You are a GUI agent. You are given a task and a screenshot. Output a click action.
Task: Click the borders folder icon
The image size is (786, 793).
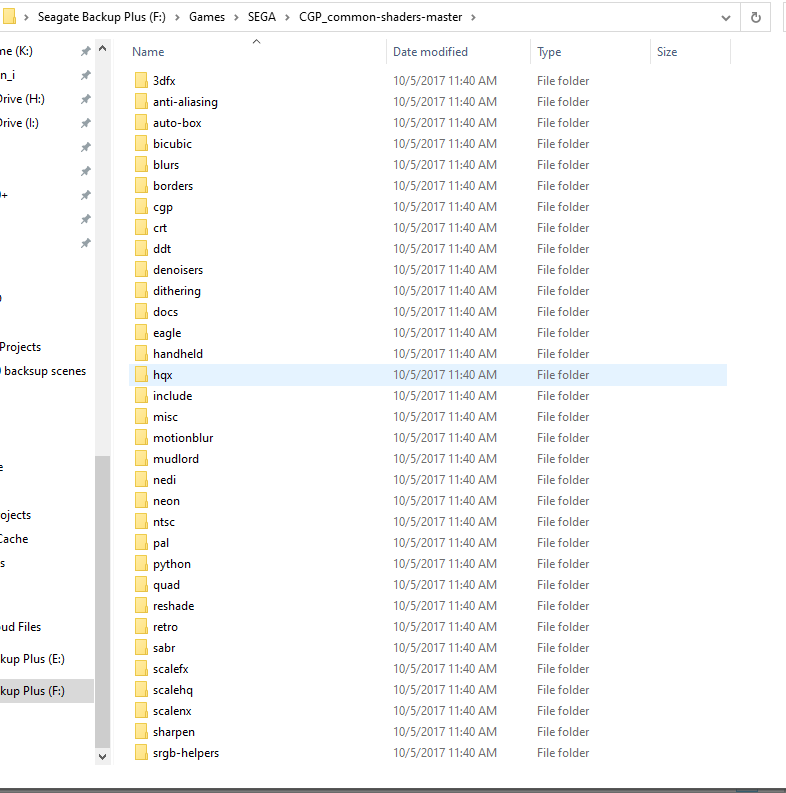(x=141, y=186)
